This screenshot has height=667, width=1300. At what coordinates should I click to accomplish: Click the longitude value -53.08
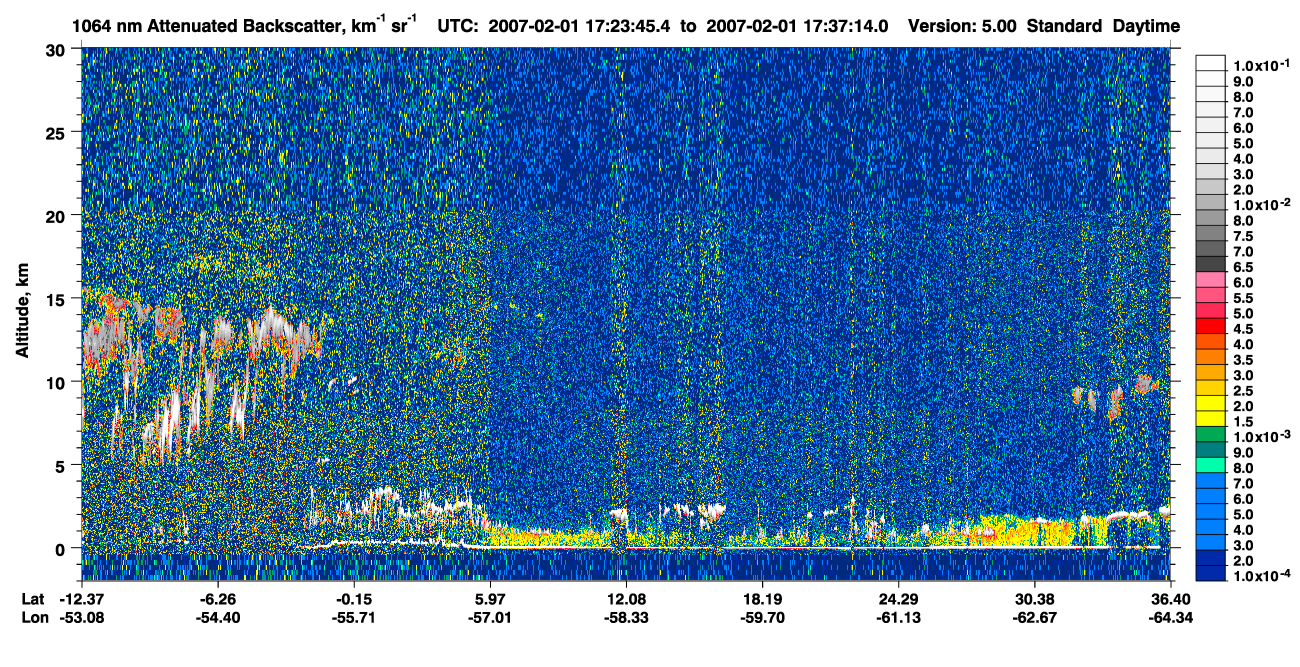point(81,617)
